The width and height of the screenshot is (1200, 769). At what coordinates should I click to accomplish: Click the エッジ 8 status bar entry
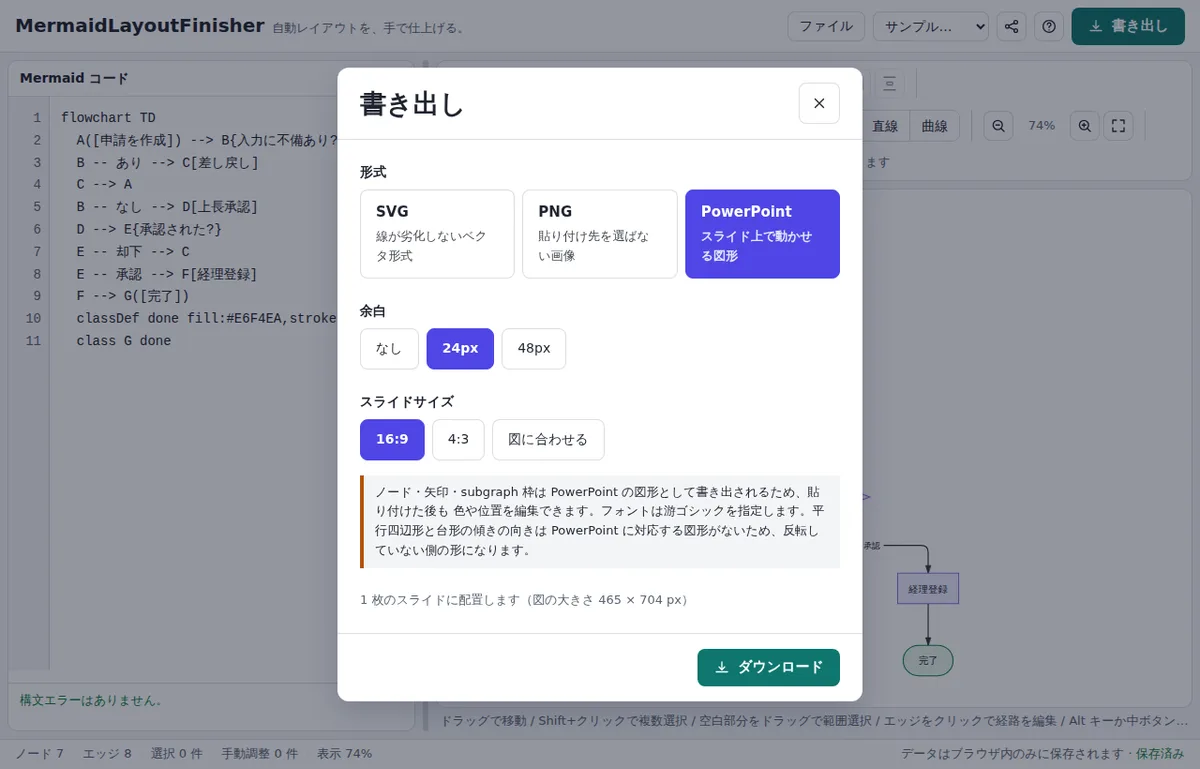107,753
